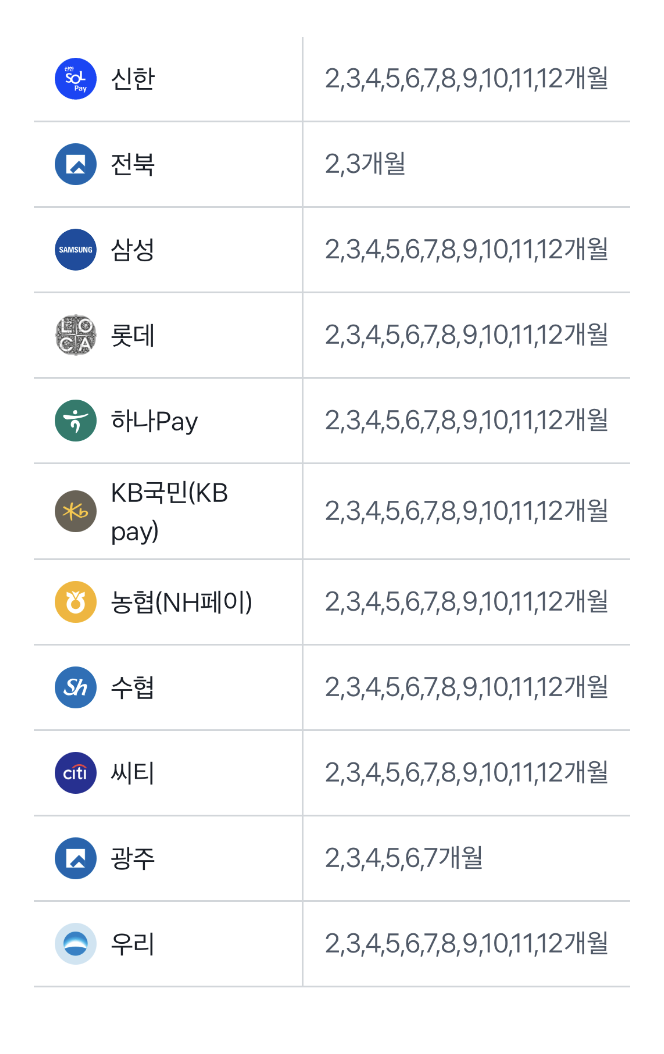Click the KB국민 star logo icon

click(x=75, y=511)
